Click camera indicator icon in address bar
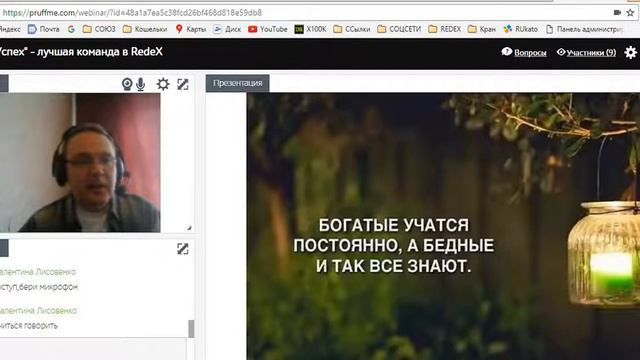Screen dimensions: 640x360 [617, 13]
